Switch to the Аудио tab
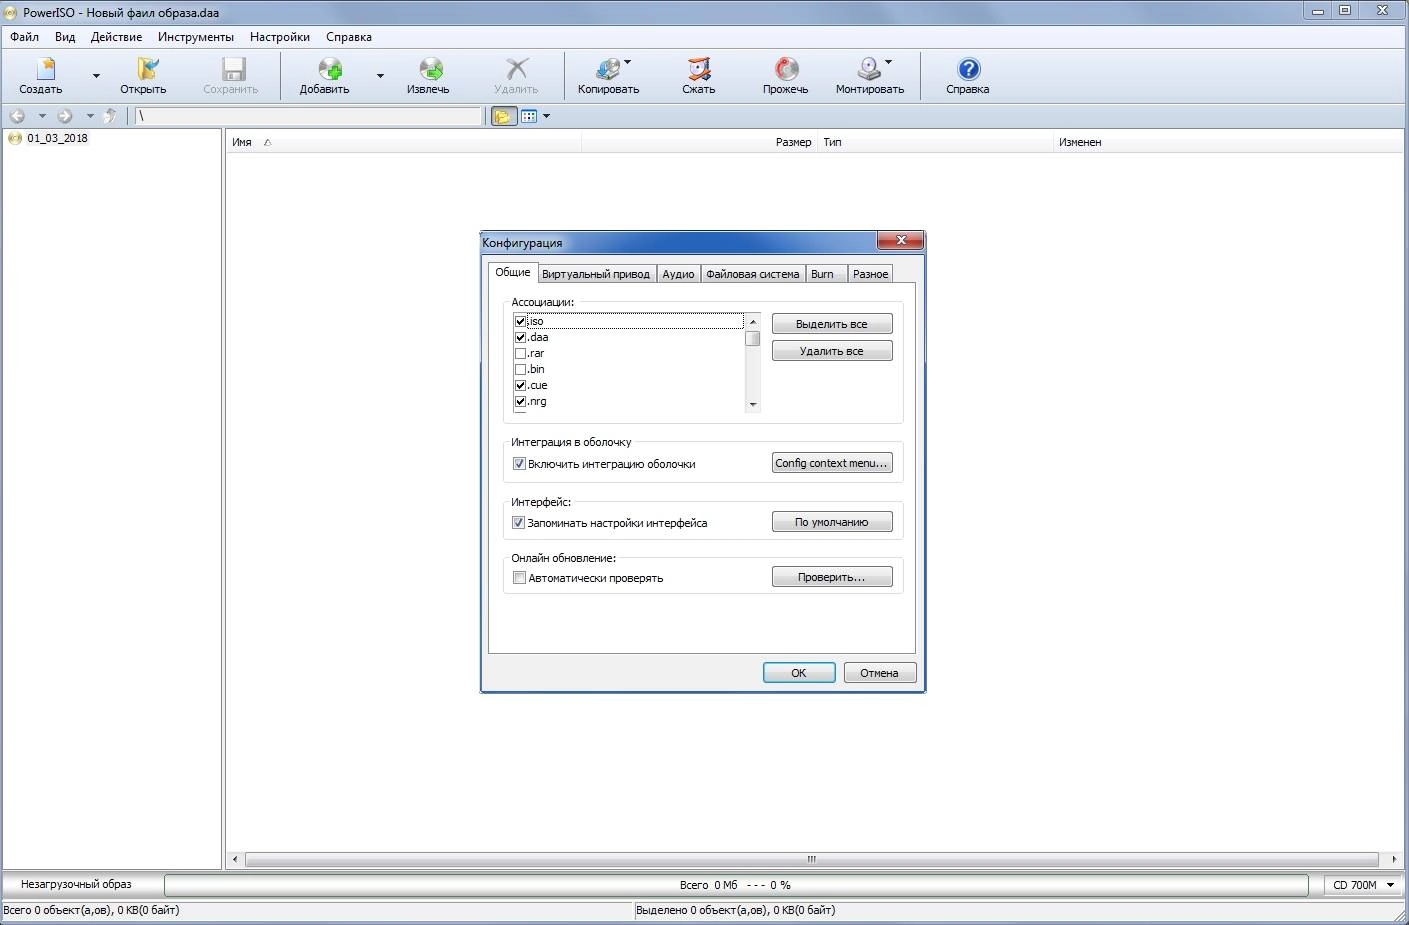This screenshot has width=1409, height=925. coord(678,274)
